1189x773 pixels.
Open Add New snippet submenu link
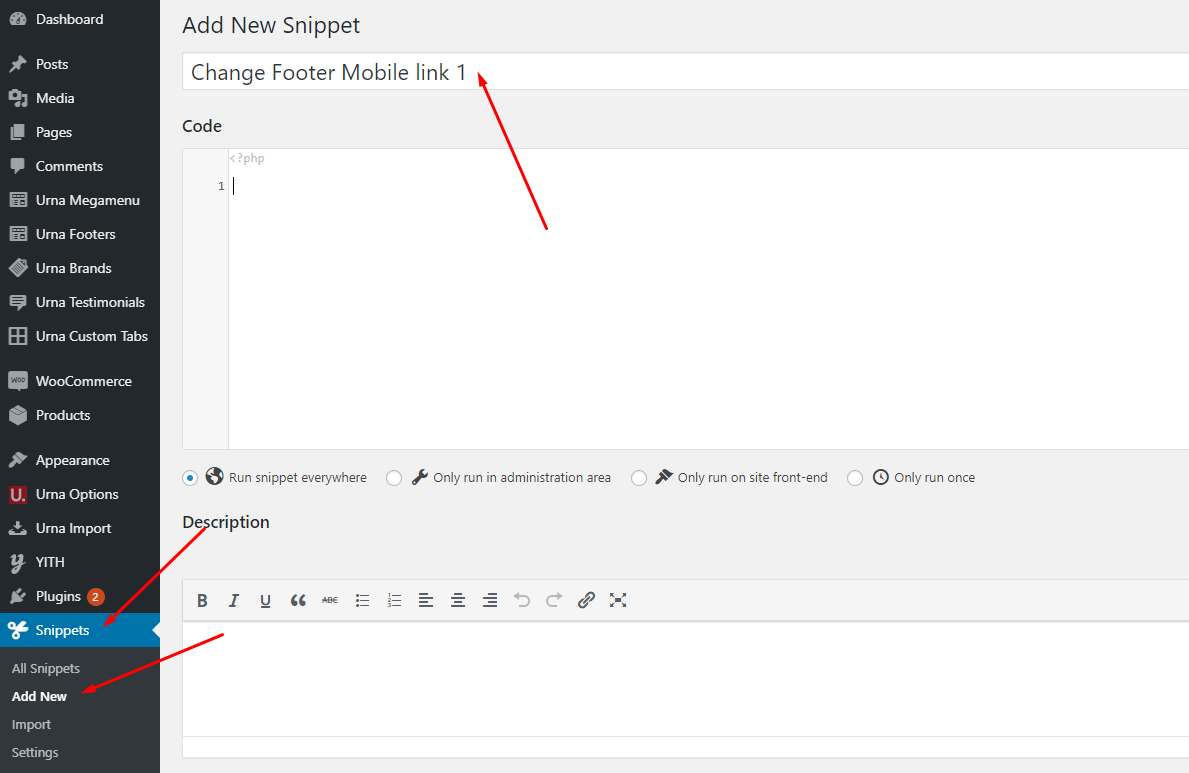39,696
